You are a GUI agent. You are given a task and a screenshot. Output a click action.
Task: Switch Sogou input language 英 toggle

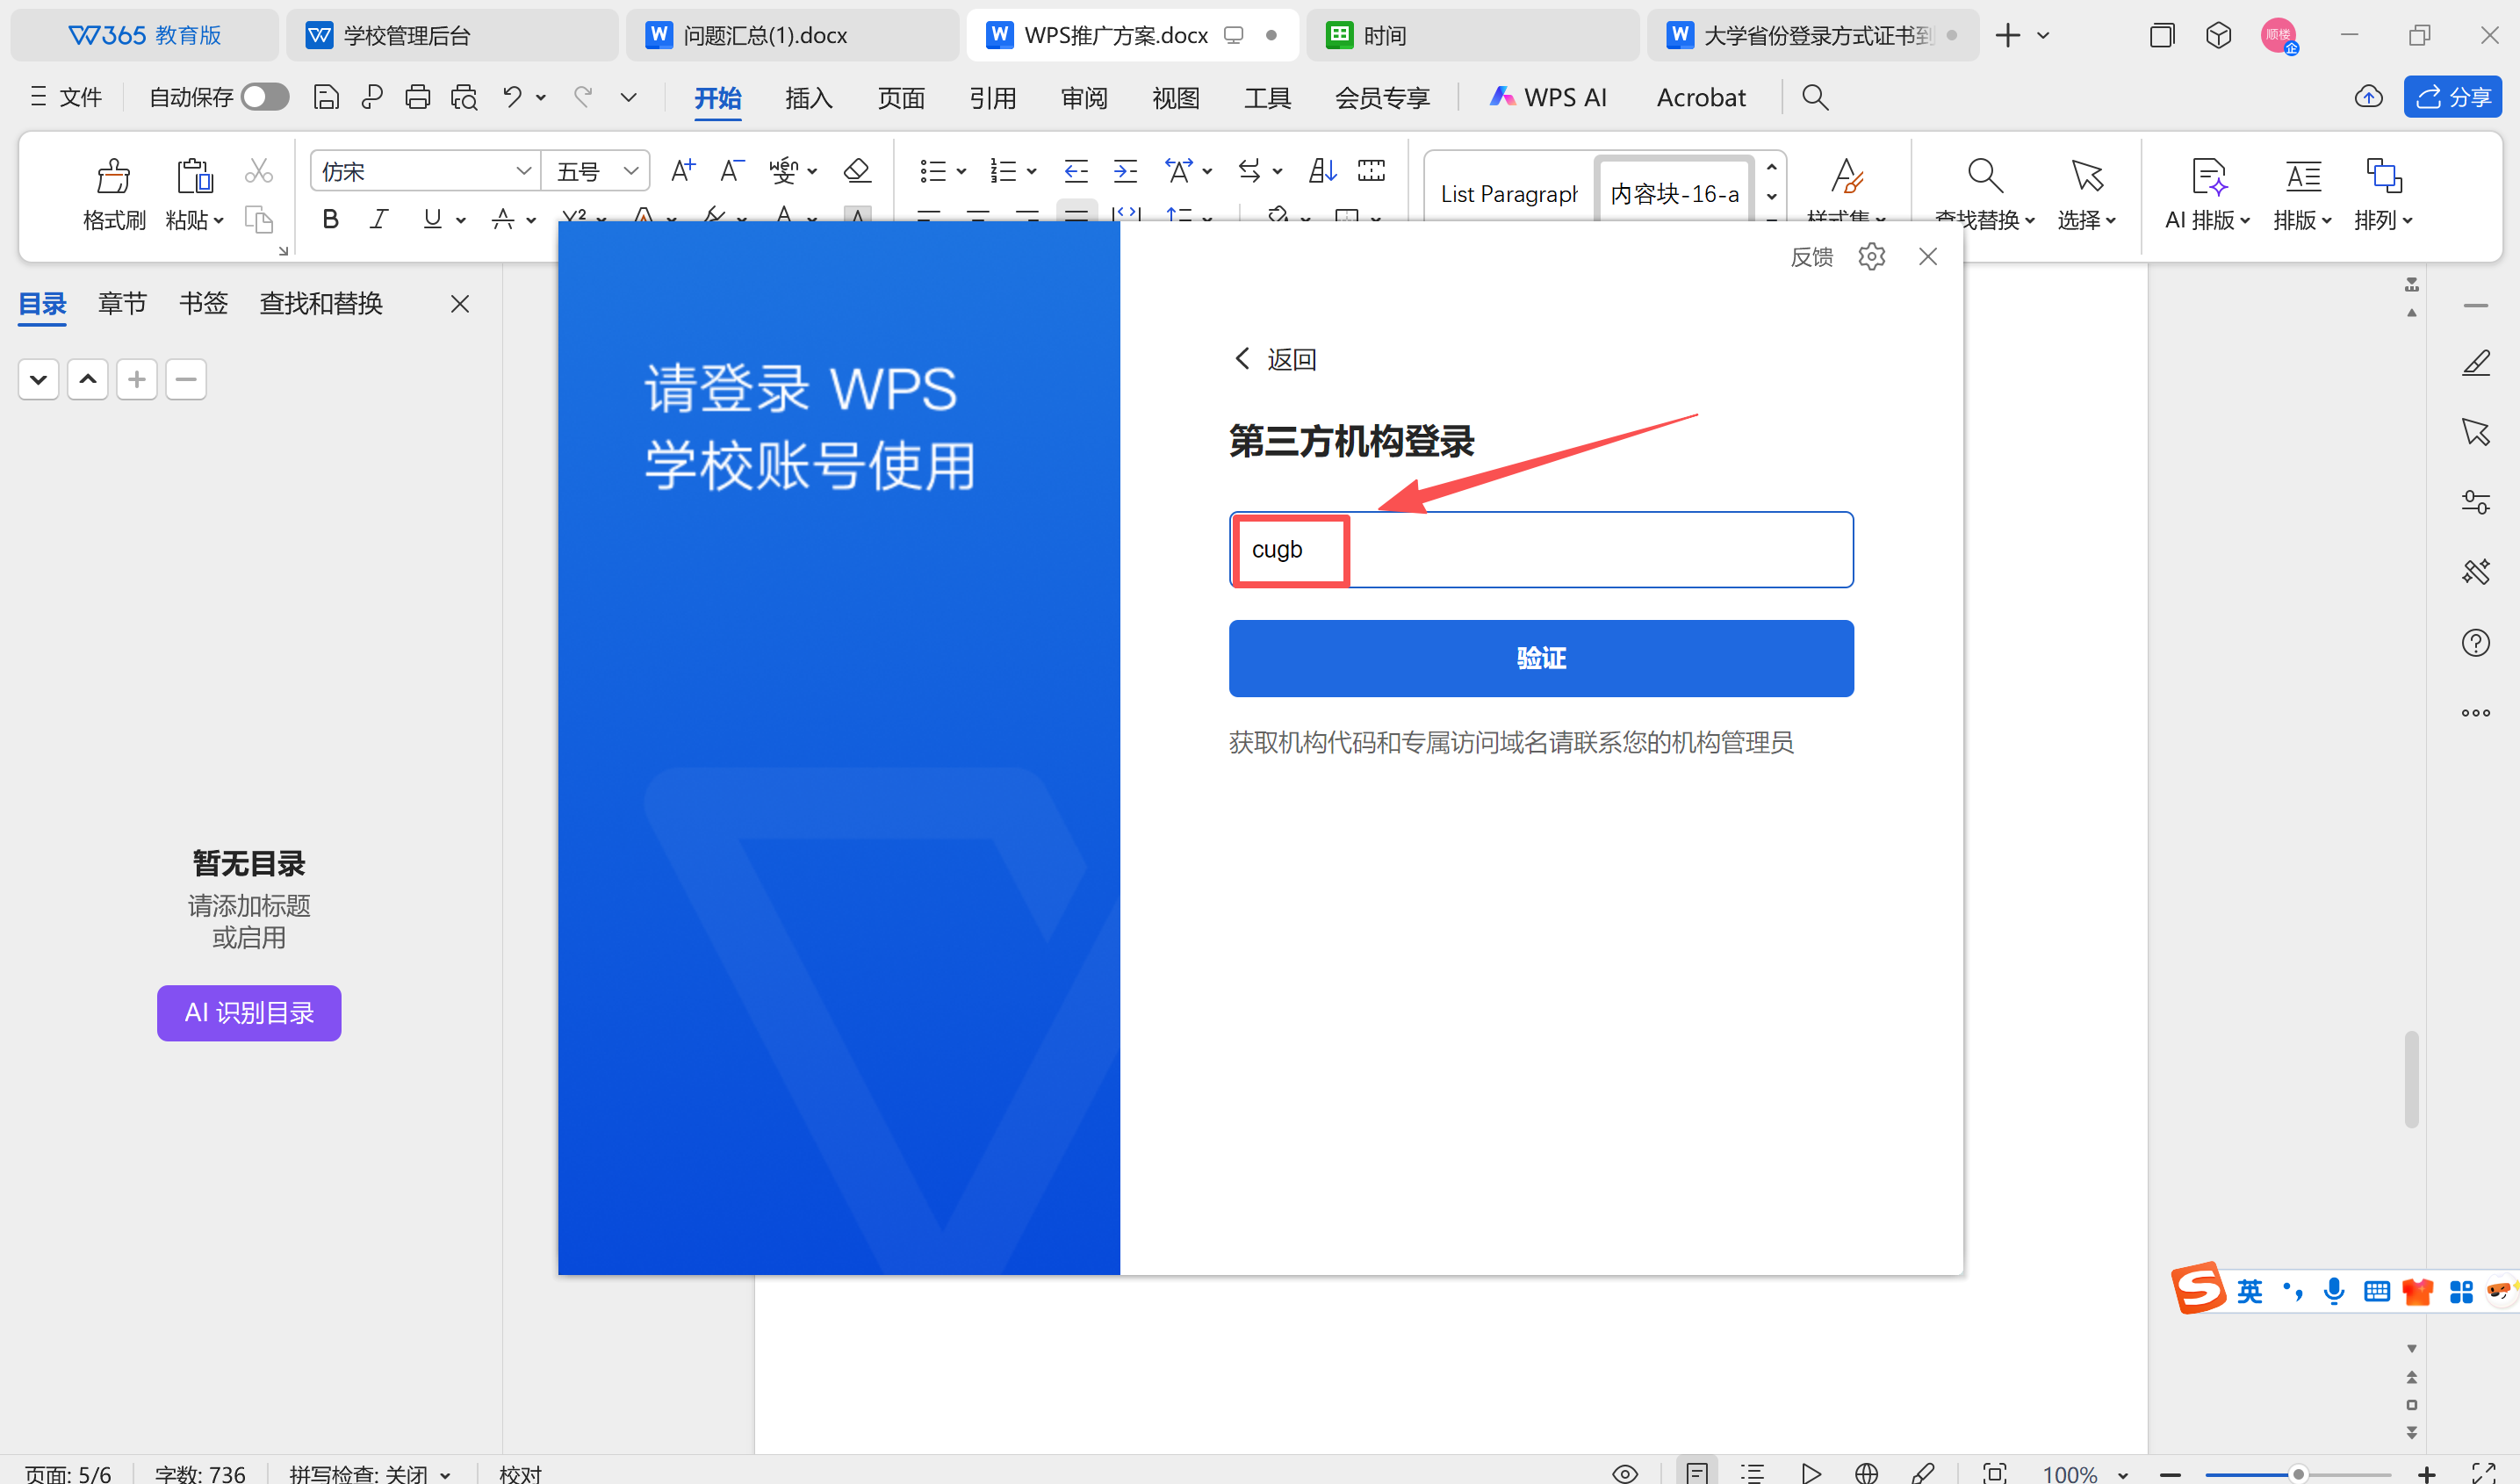tap(2250, 1291)
